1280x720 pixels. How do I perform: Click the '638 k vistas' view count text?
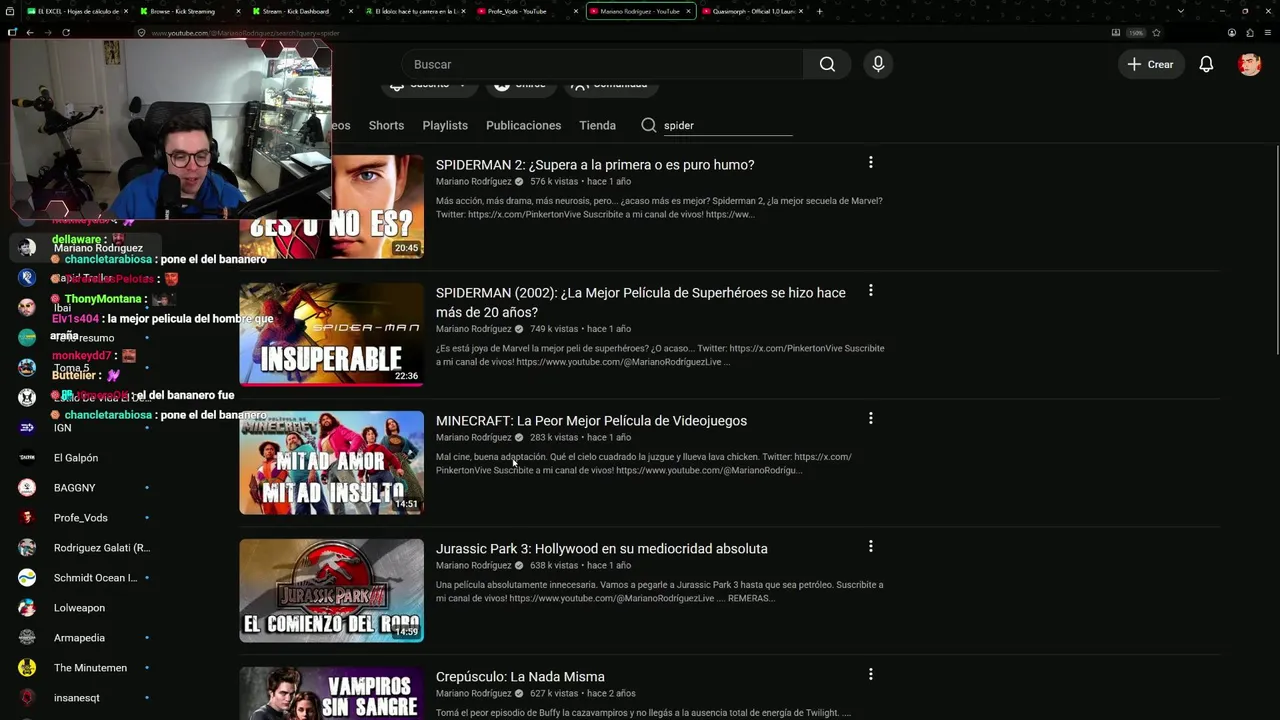pyautogui.click(x=554, y=565)
